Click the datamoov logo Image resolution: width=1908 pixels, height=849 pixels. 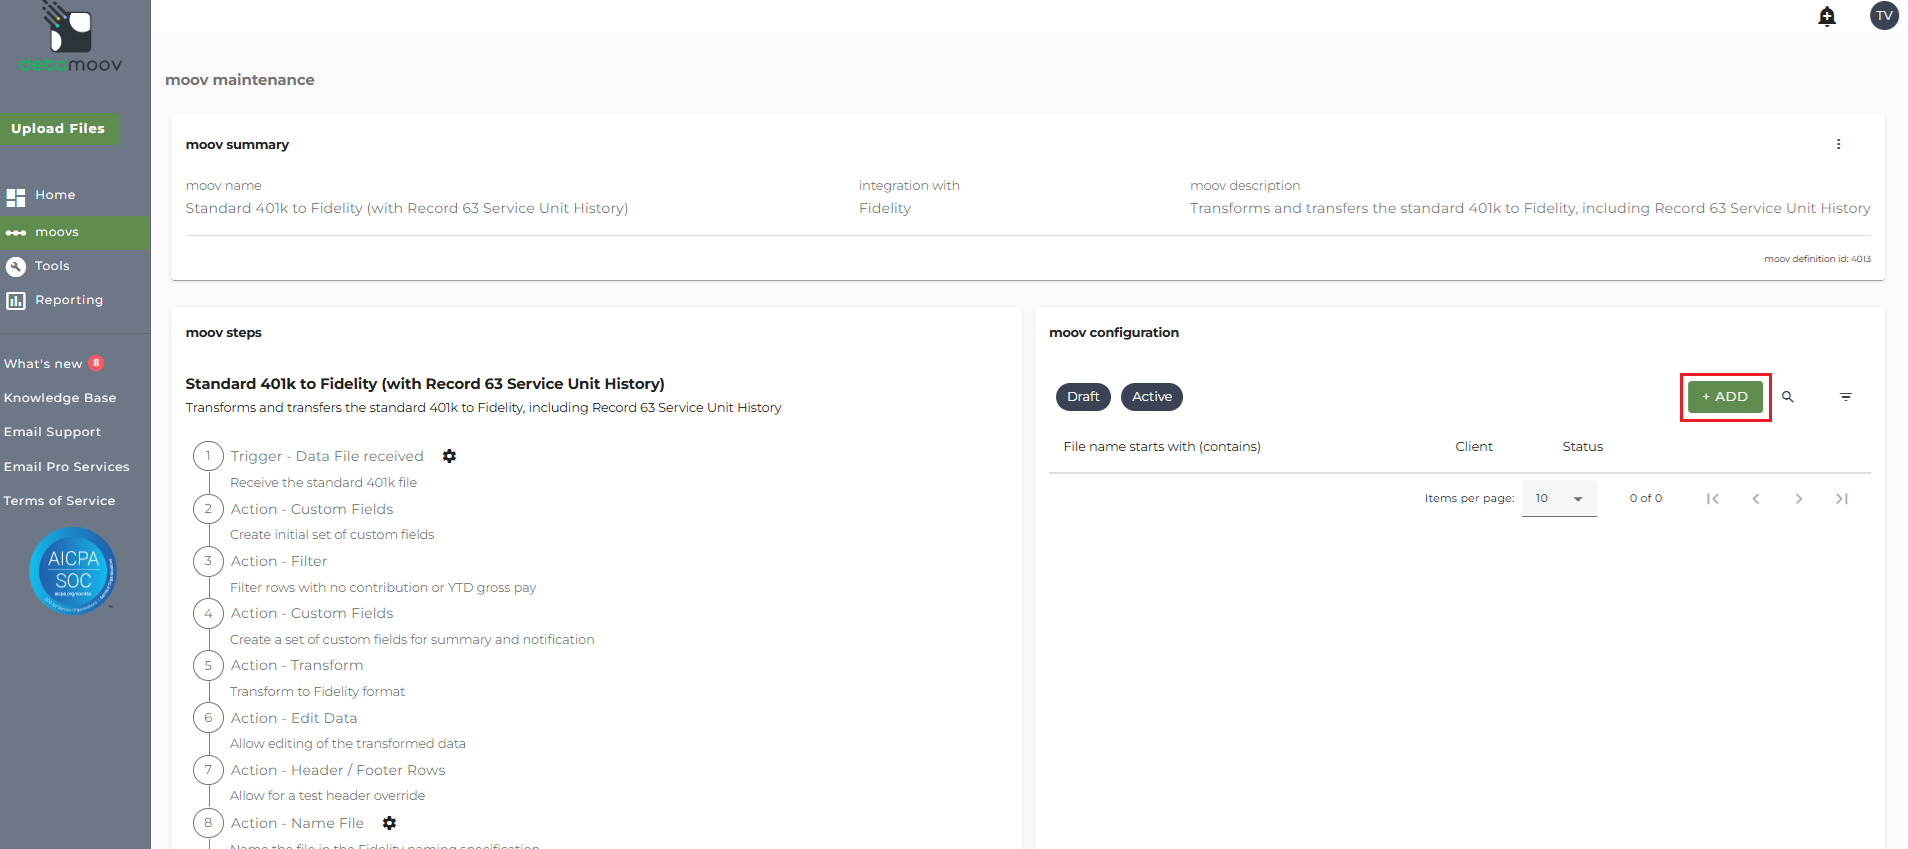tap(71, 38)
